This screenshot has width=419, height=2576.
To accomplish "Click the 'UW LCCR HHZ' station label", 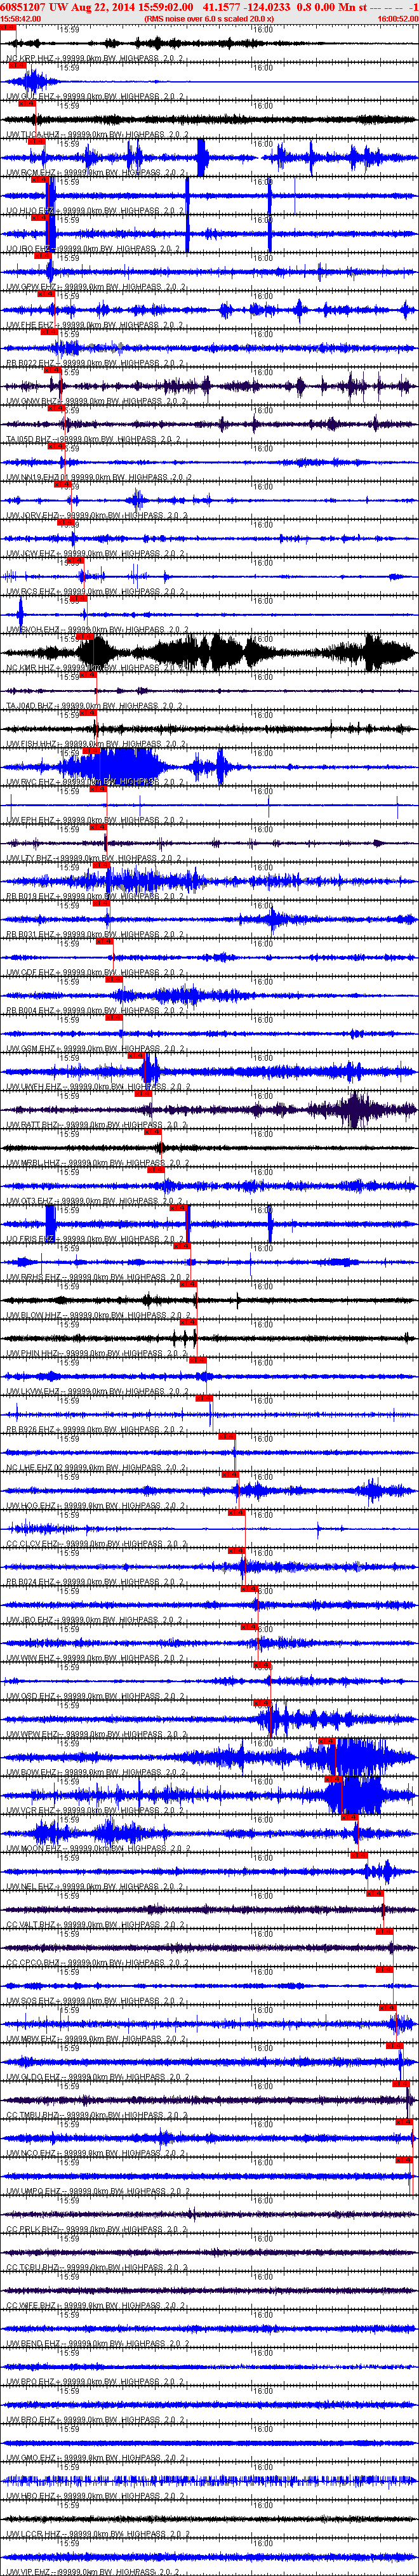I will click(x=33, y=2533).
